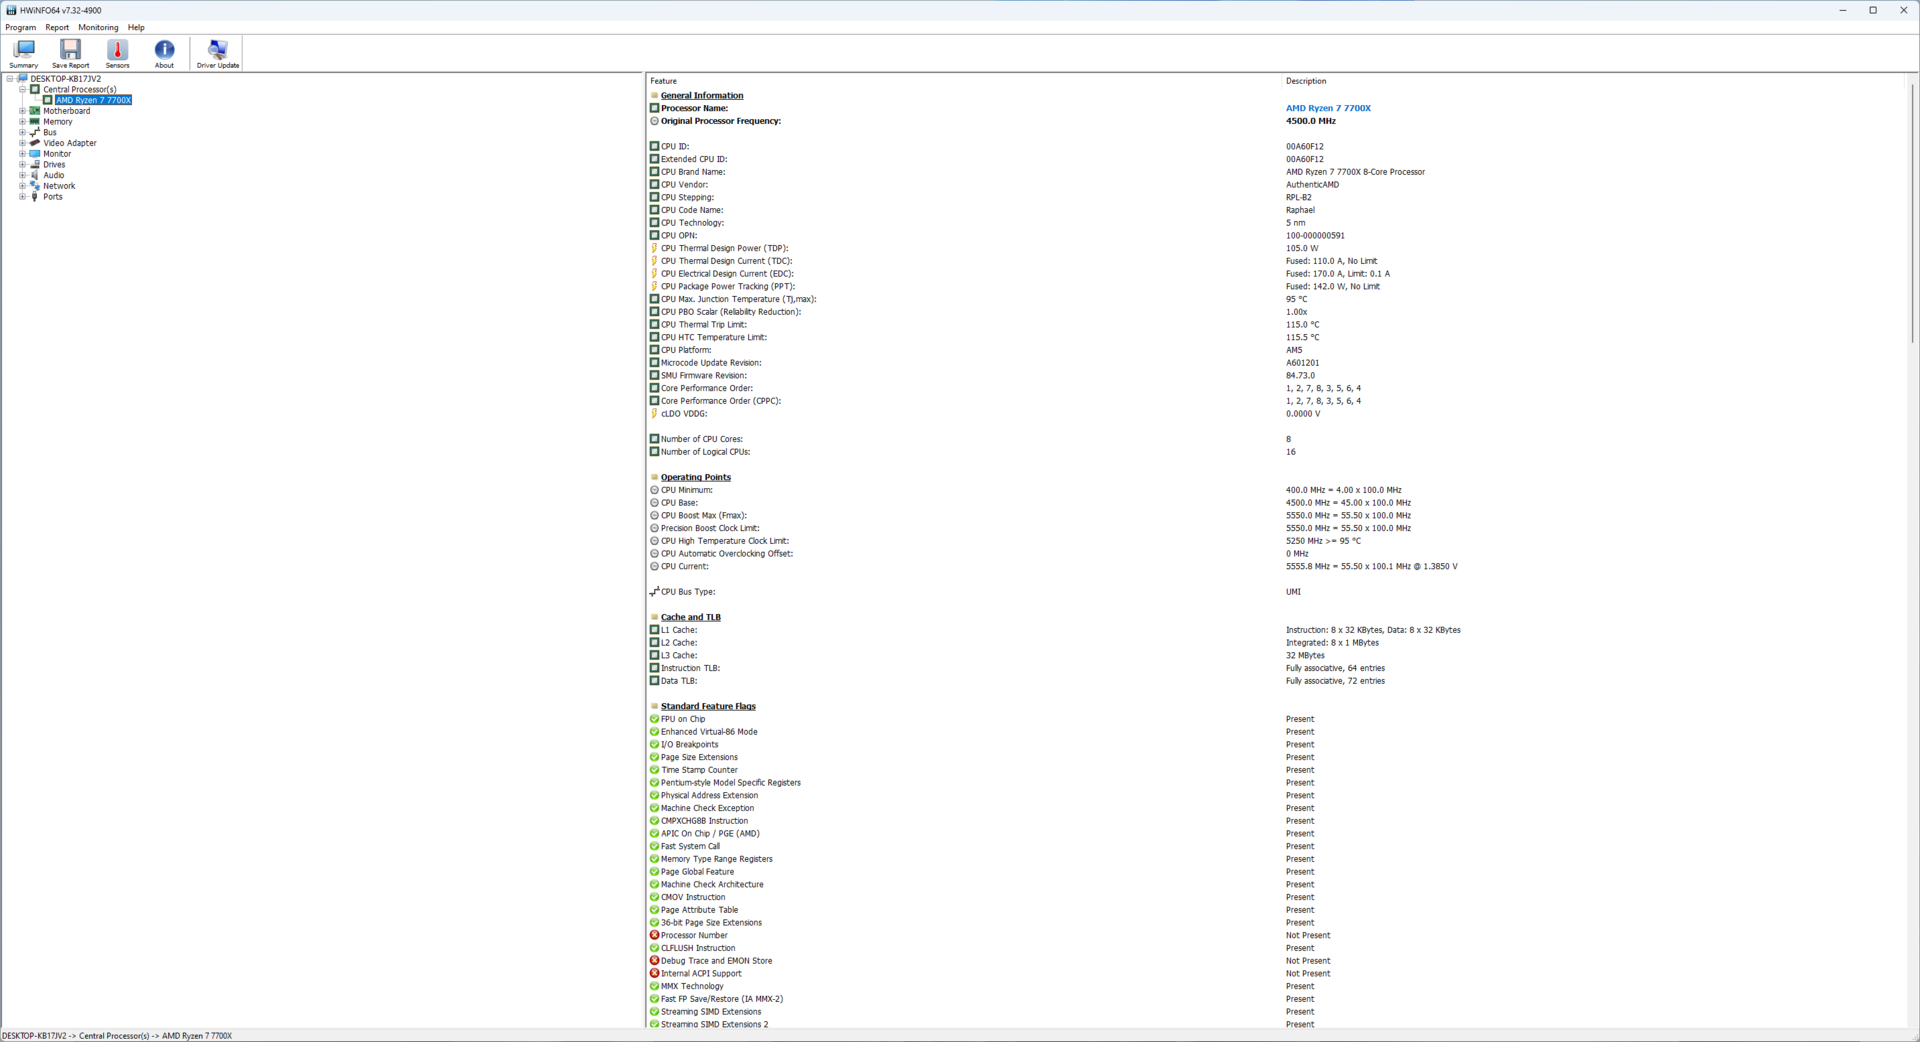The image size is (1920, 1042).
Task: Select AMD Ryzen 7 7700X in the device tree
Action: point(93,100)
